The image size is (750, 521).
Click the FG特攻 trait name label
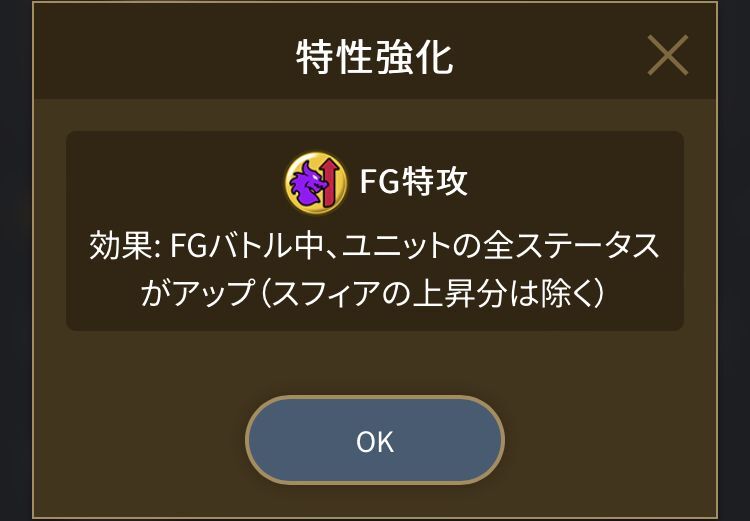click(x=413, y=182)
